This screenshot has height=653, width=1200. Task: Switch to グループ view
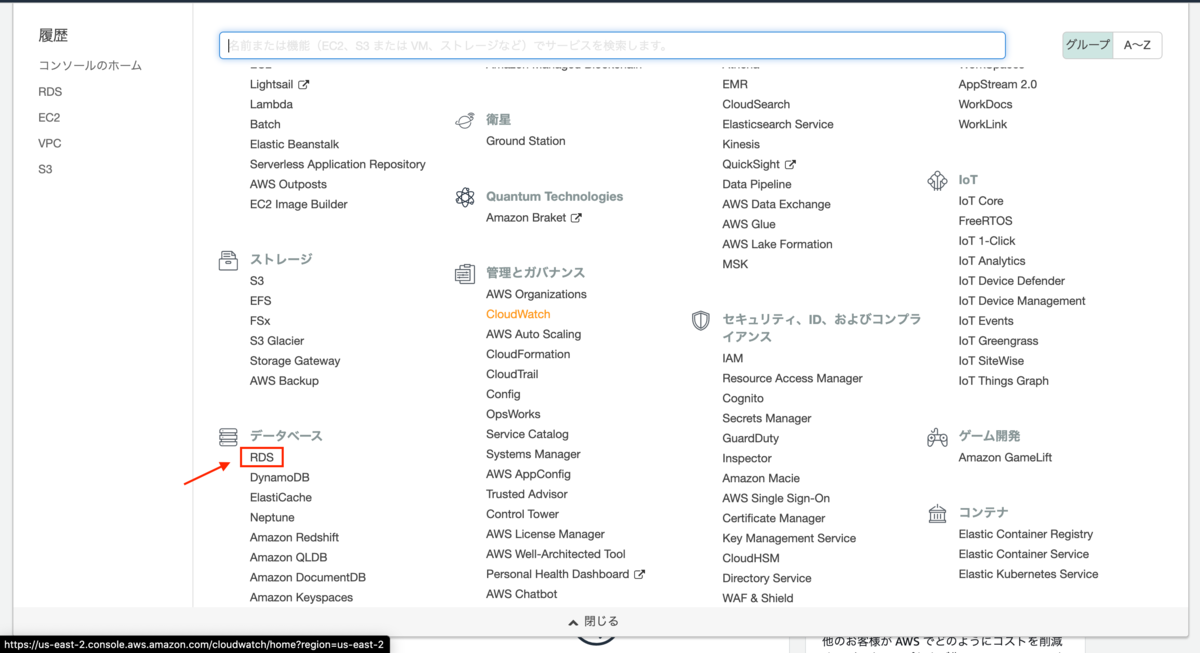[x=1087, y=45]
